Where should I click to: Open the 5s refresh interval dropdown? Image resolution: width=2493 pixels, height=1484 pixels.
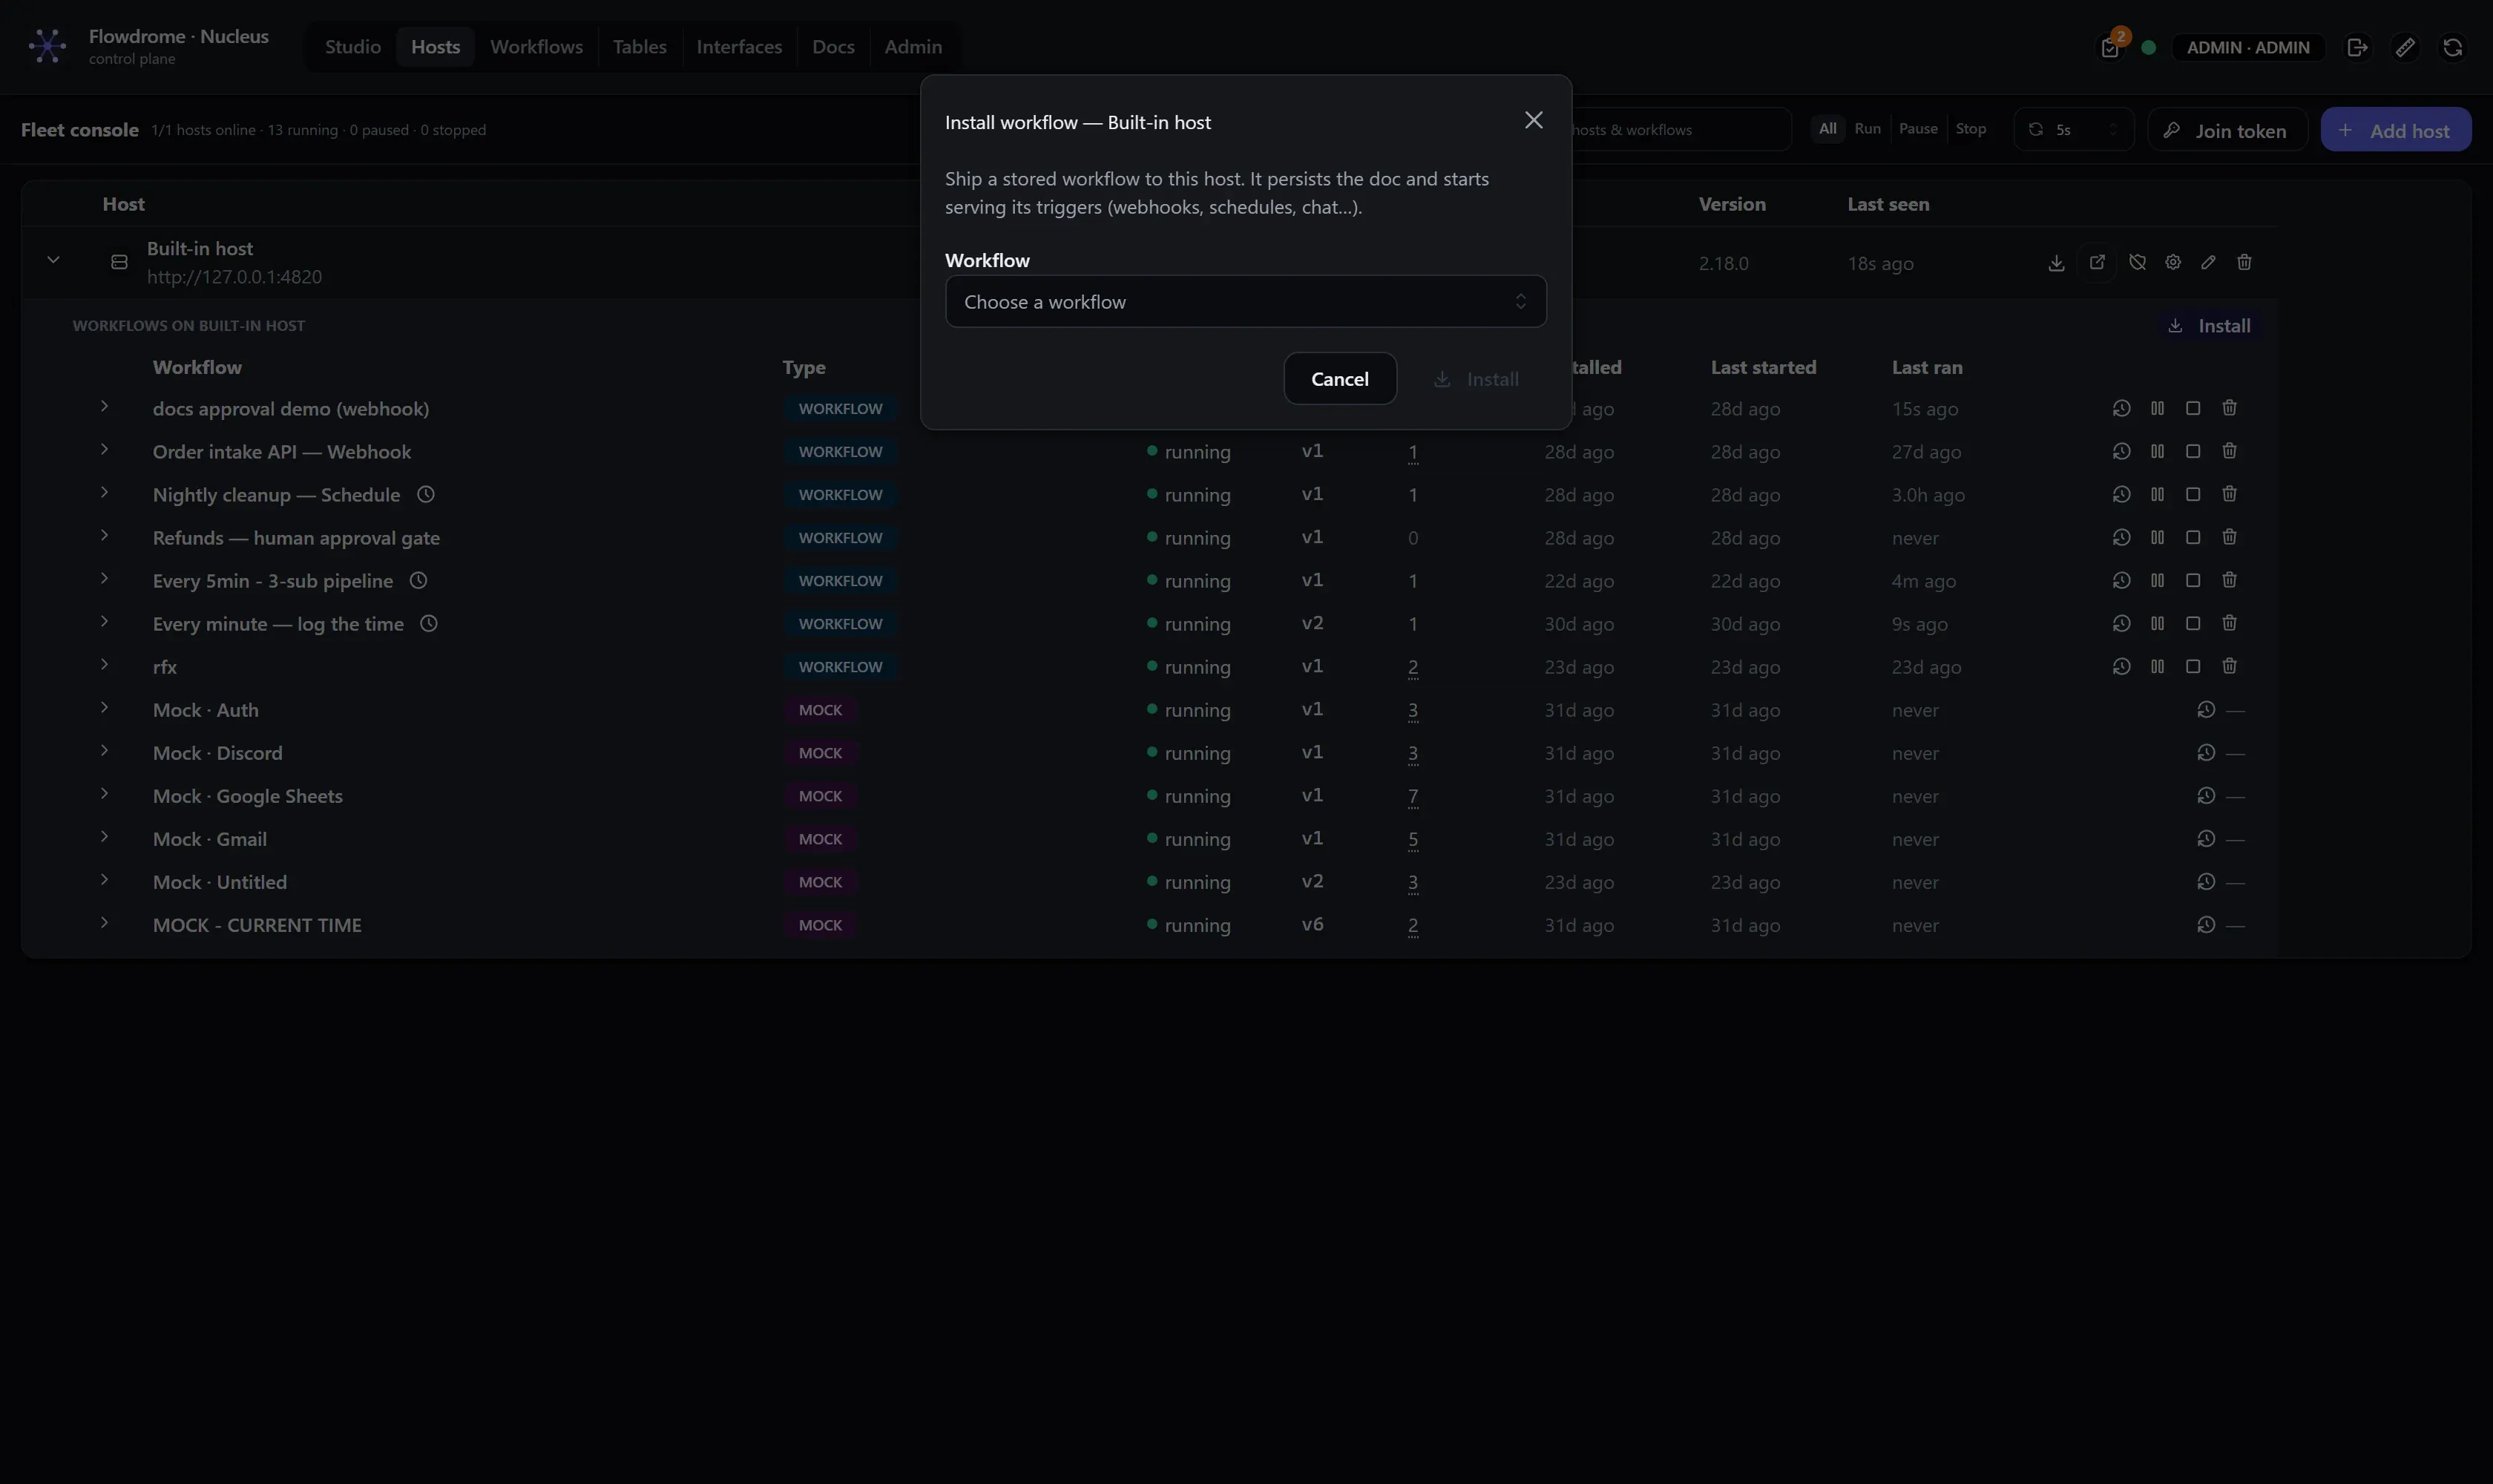2073,129
